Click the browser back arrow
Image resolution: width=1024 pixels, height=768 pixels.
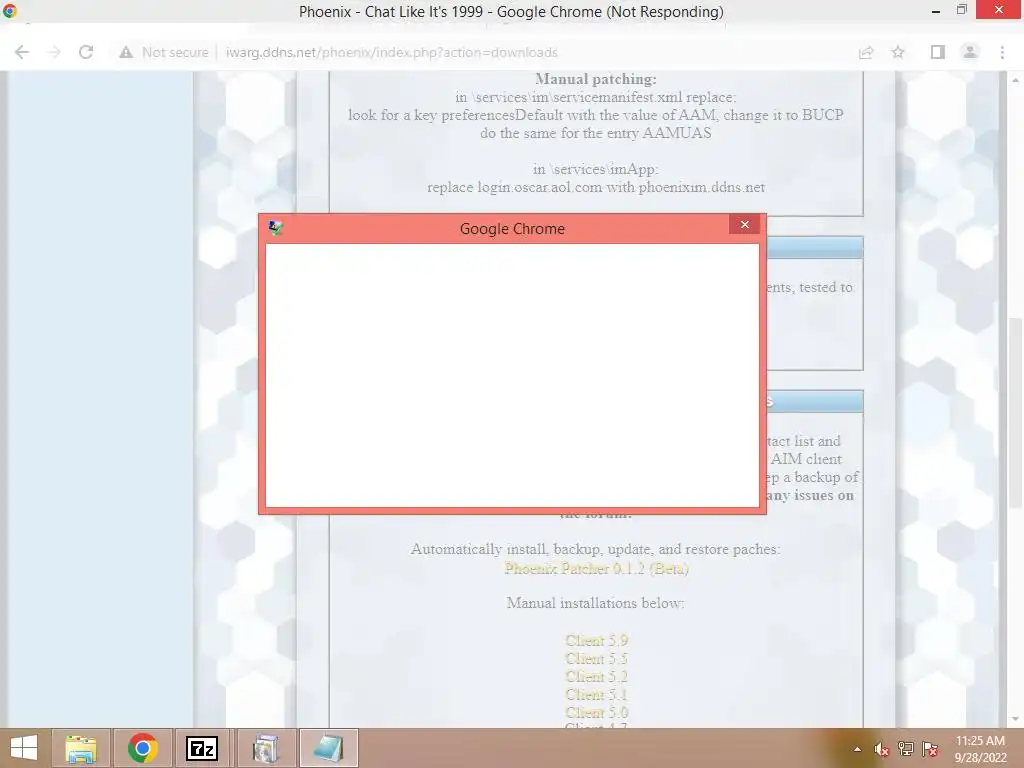(22, 52)
